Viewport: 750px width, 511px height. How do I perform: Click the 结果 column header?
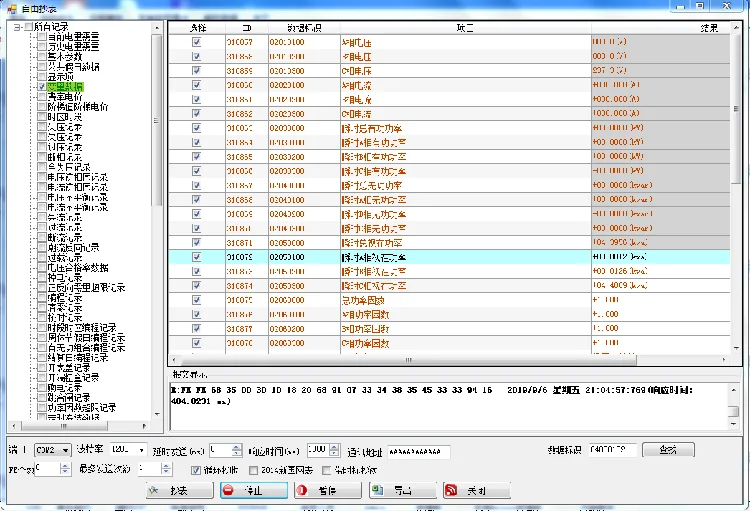pyautogui.click(x=709, y=28)
